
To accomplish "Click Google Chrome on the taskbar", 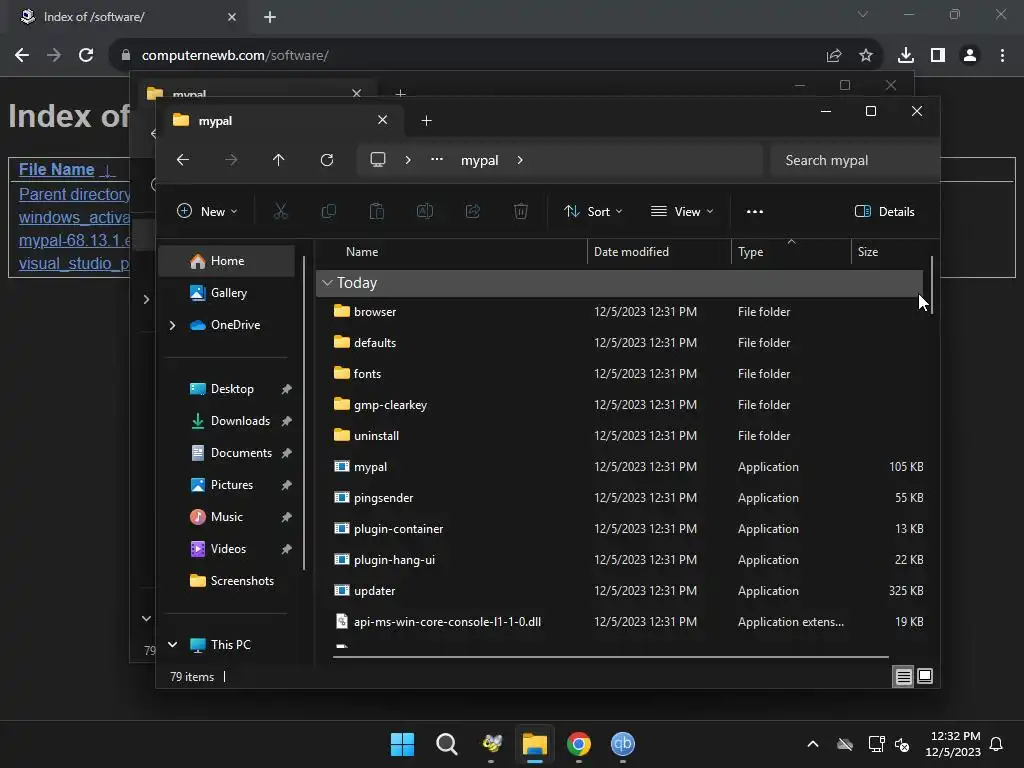I will click(x=579, y=744).
